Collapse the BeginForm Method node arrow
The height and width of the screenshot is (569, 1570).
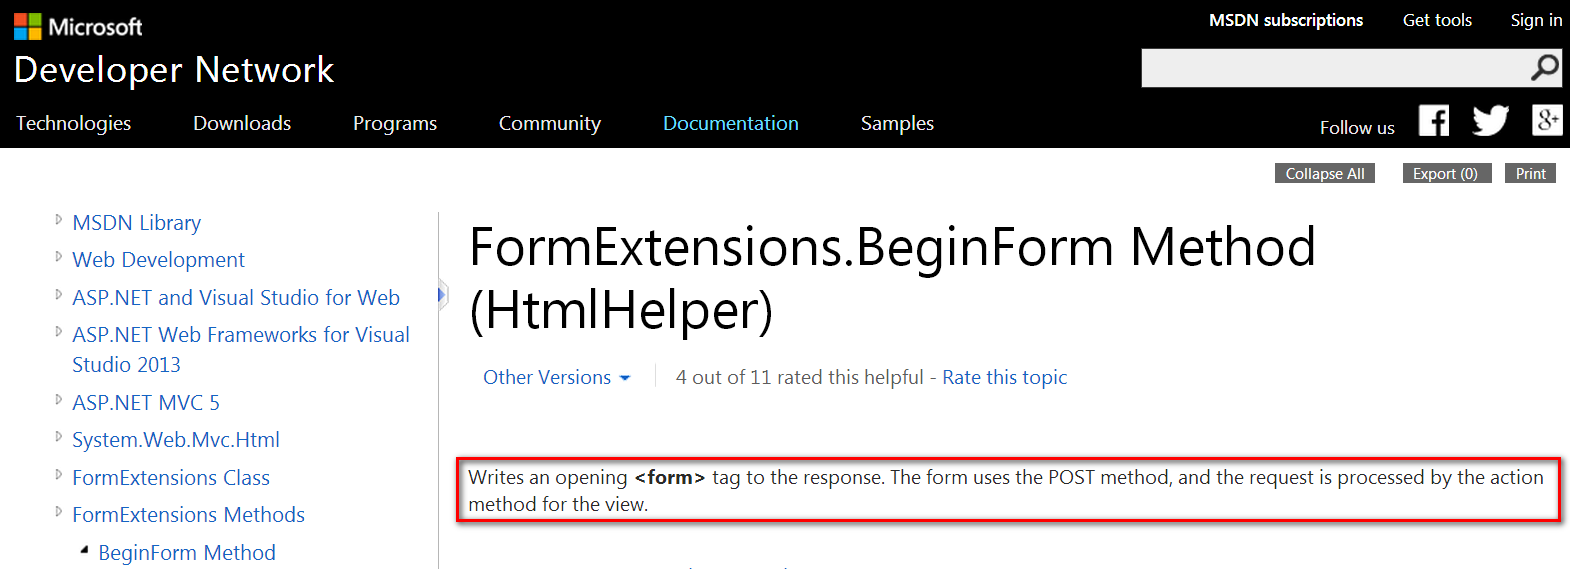pos(84,550)
